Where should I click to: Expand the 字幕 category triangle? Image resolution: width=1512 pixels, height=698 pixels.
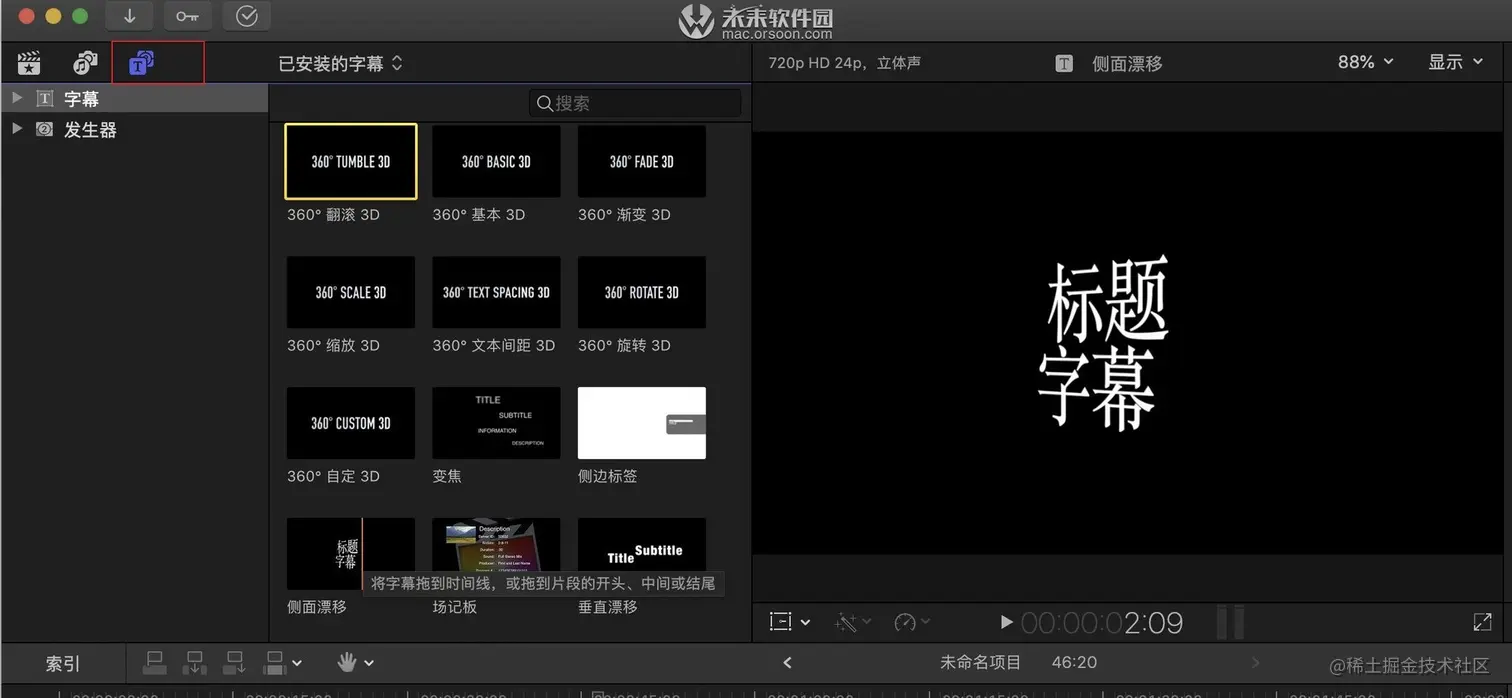[16, 98]
